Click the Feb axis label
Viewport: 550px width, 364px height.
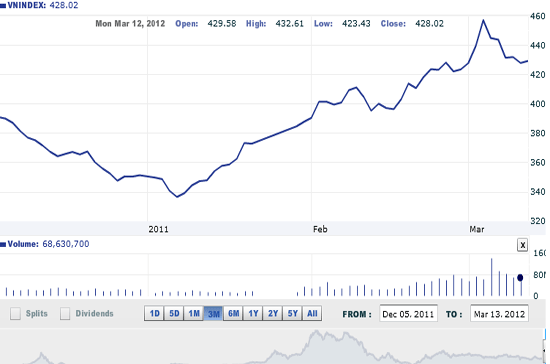point(320,229)
